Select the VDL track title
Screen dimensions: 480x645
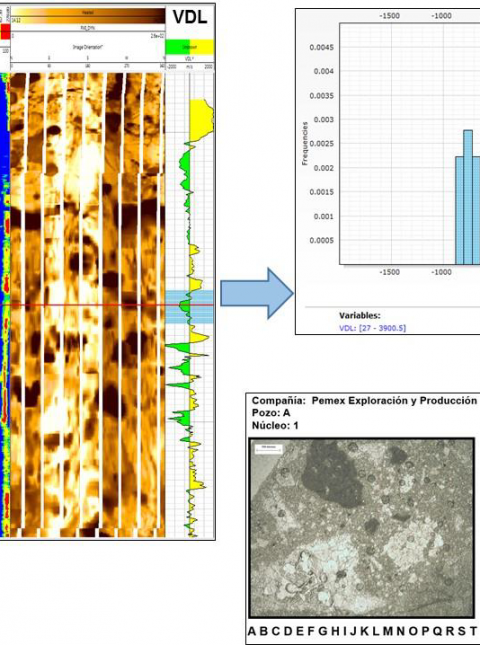190,17
